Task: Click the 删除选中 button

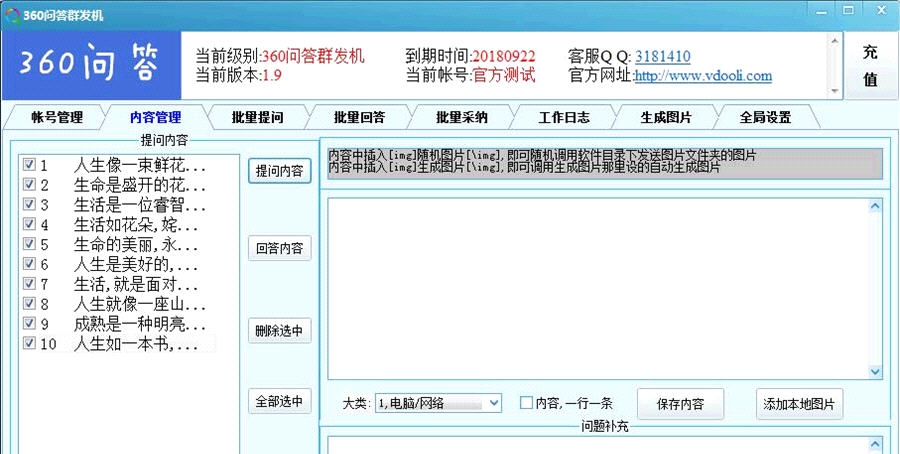Action: click(x=280, y=331)
